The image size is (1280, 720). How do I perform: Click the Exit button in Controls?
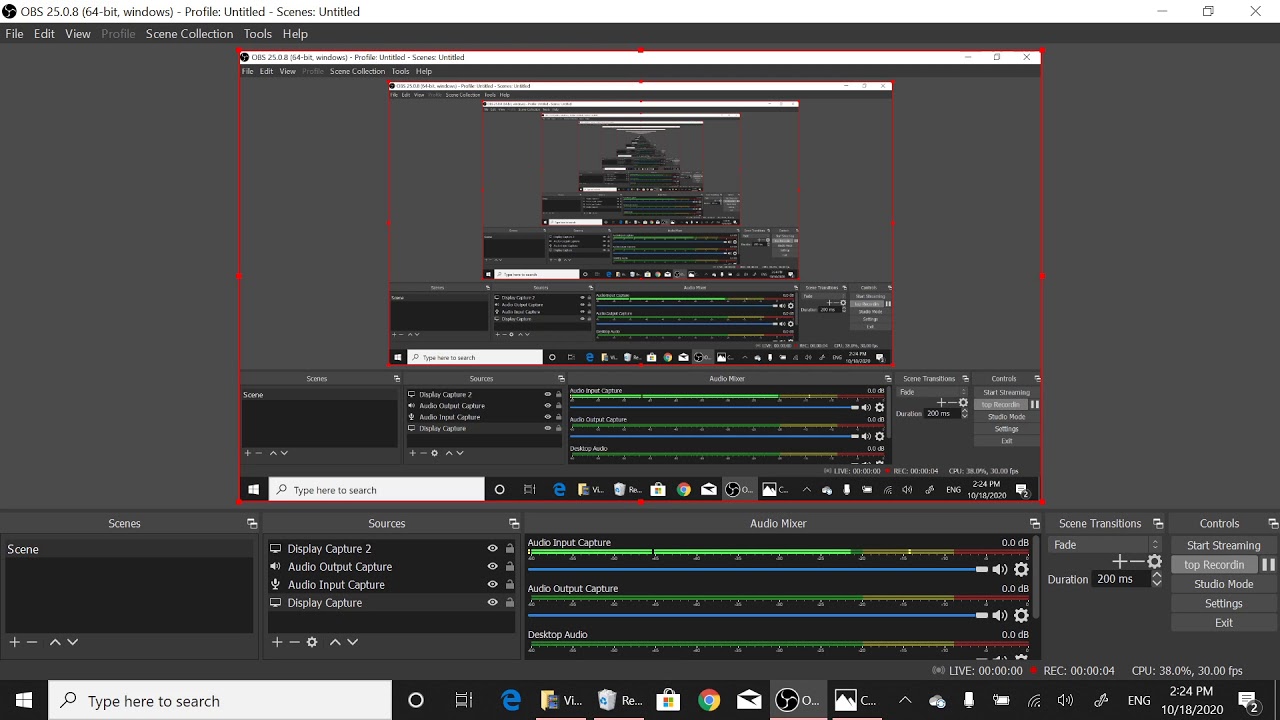tap(1223, 623)
